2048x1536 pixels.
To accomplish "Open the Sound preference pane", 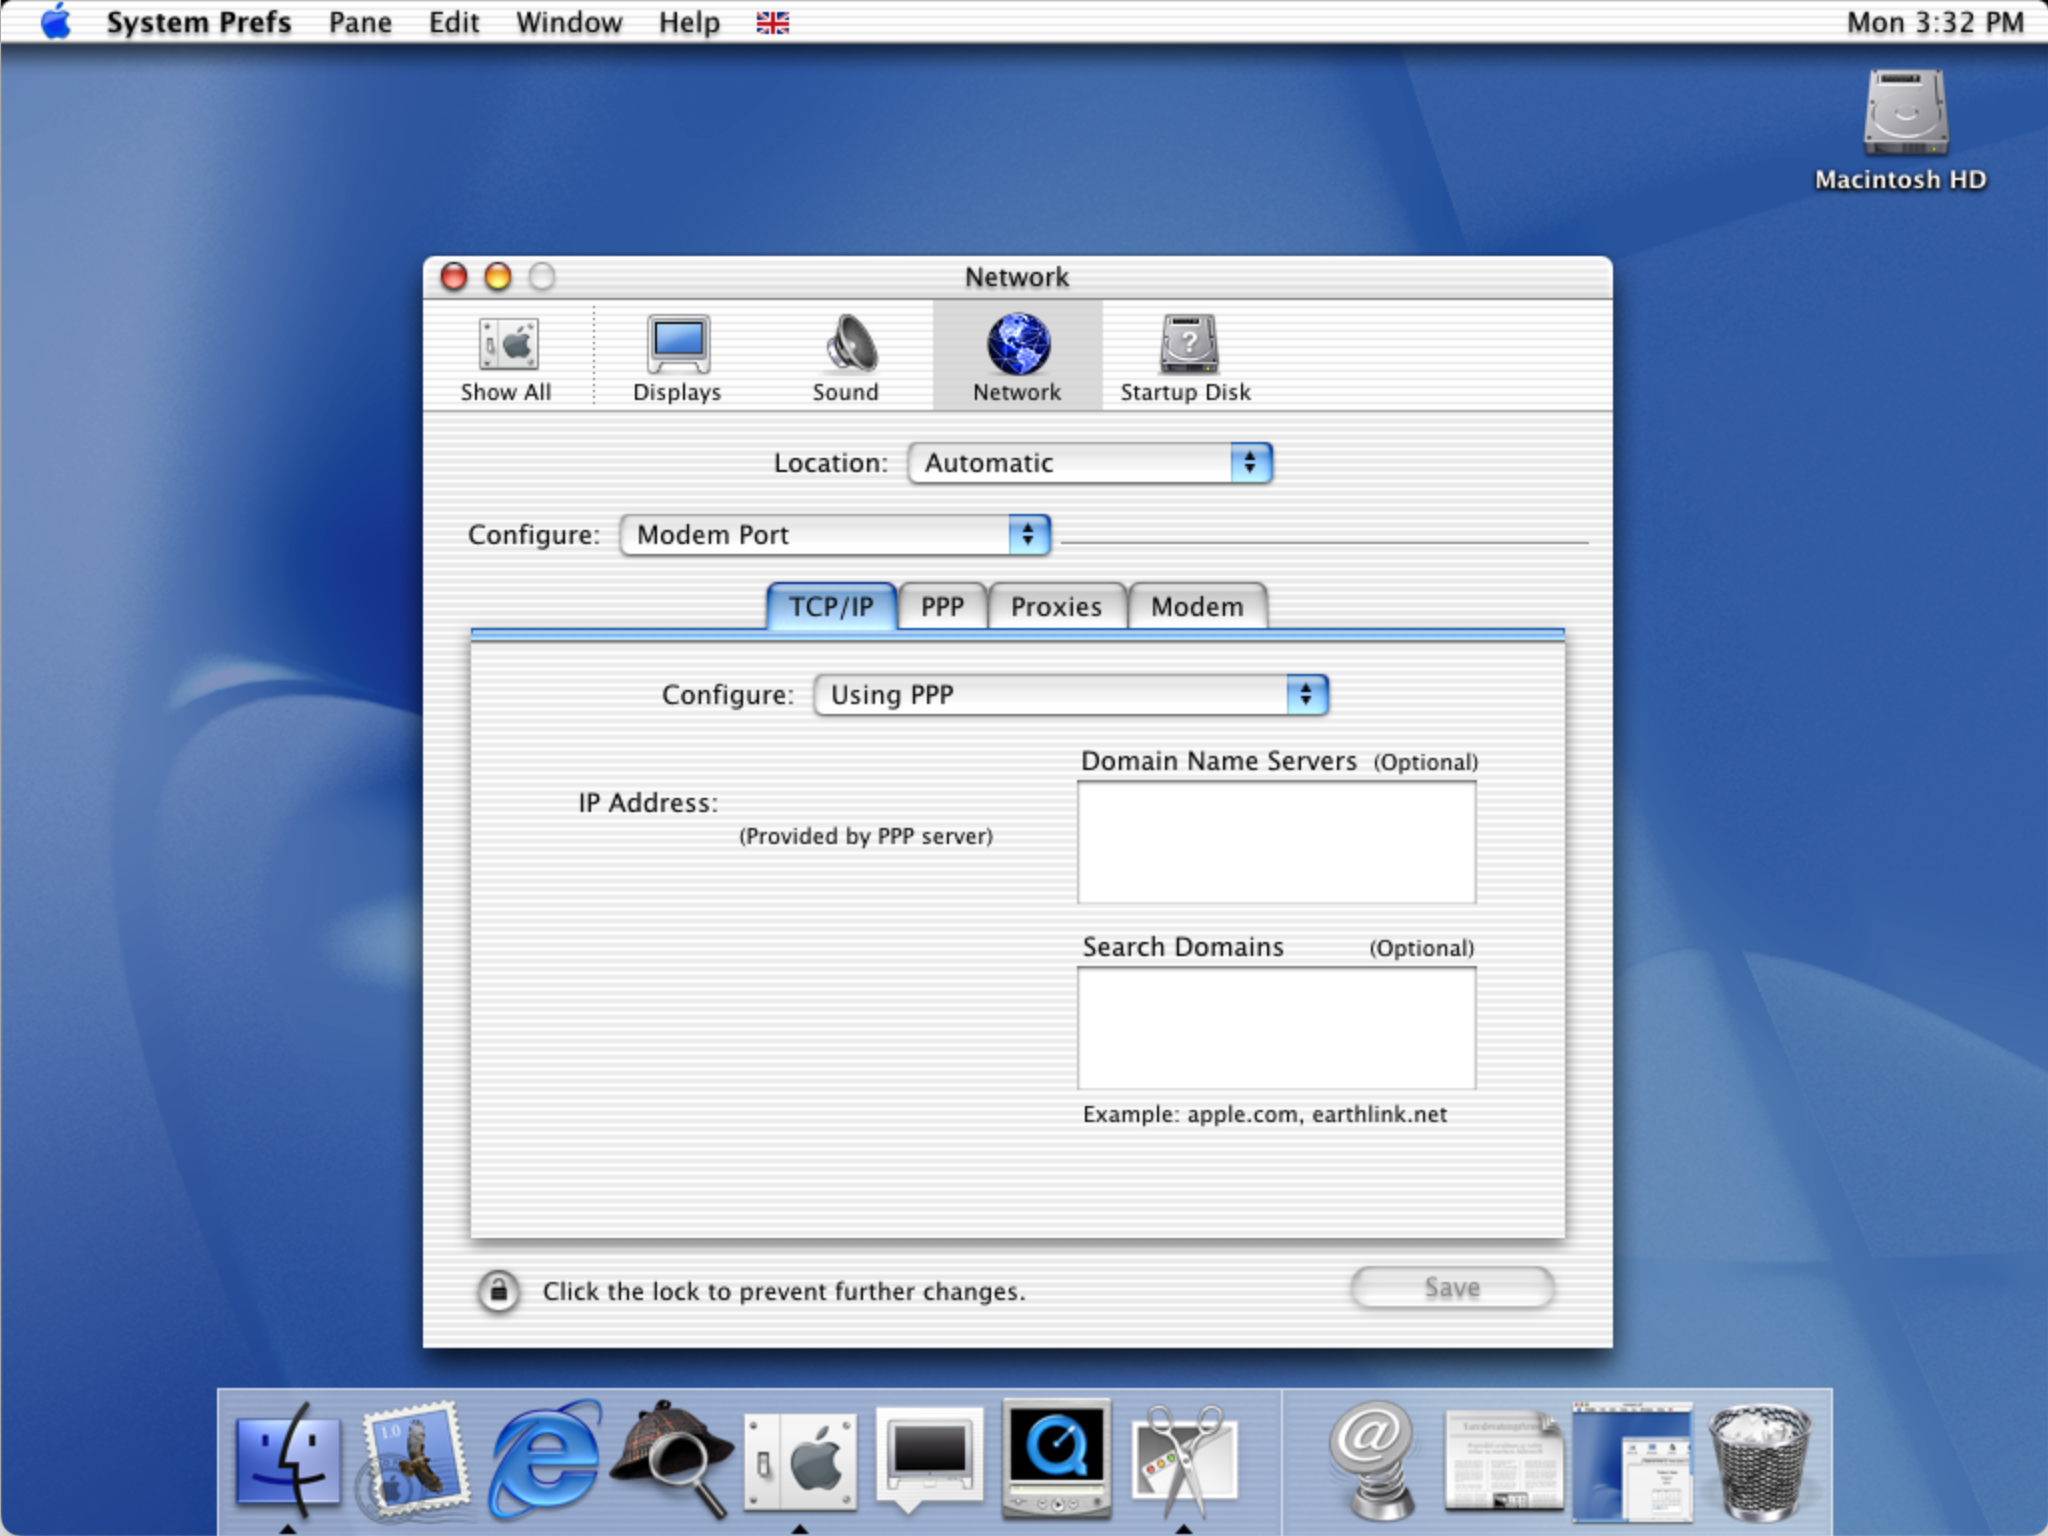I will (846, 358).
